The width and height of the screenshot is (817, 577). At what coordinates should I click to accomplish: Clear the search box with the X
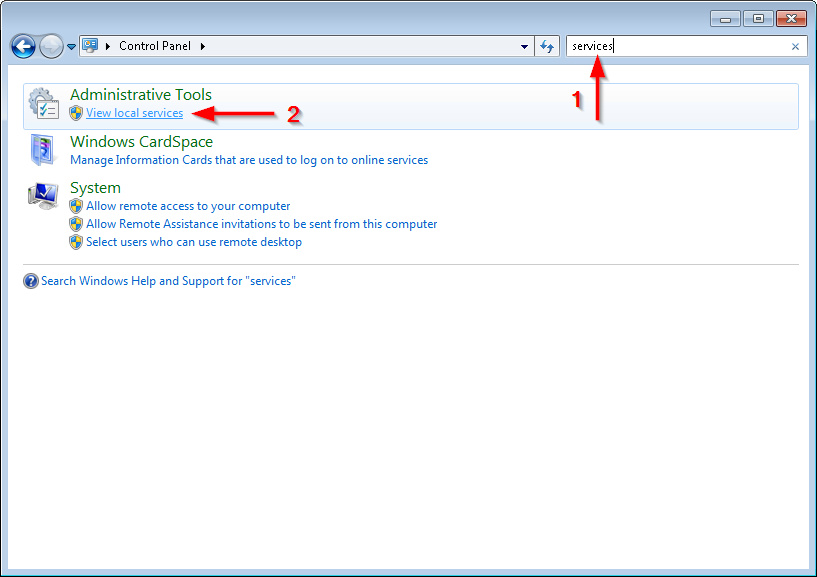(796, 46)
